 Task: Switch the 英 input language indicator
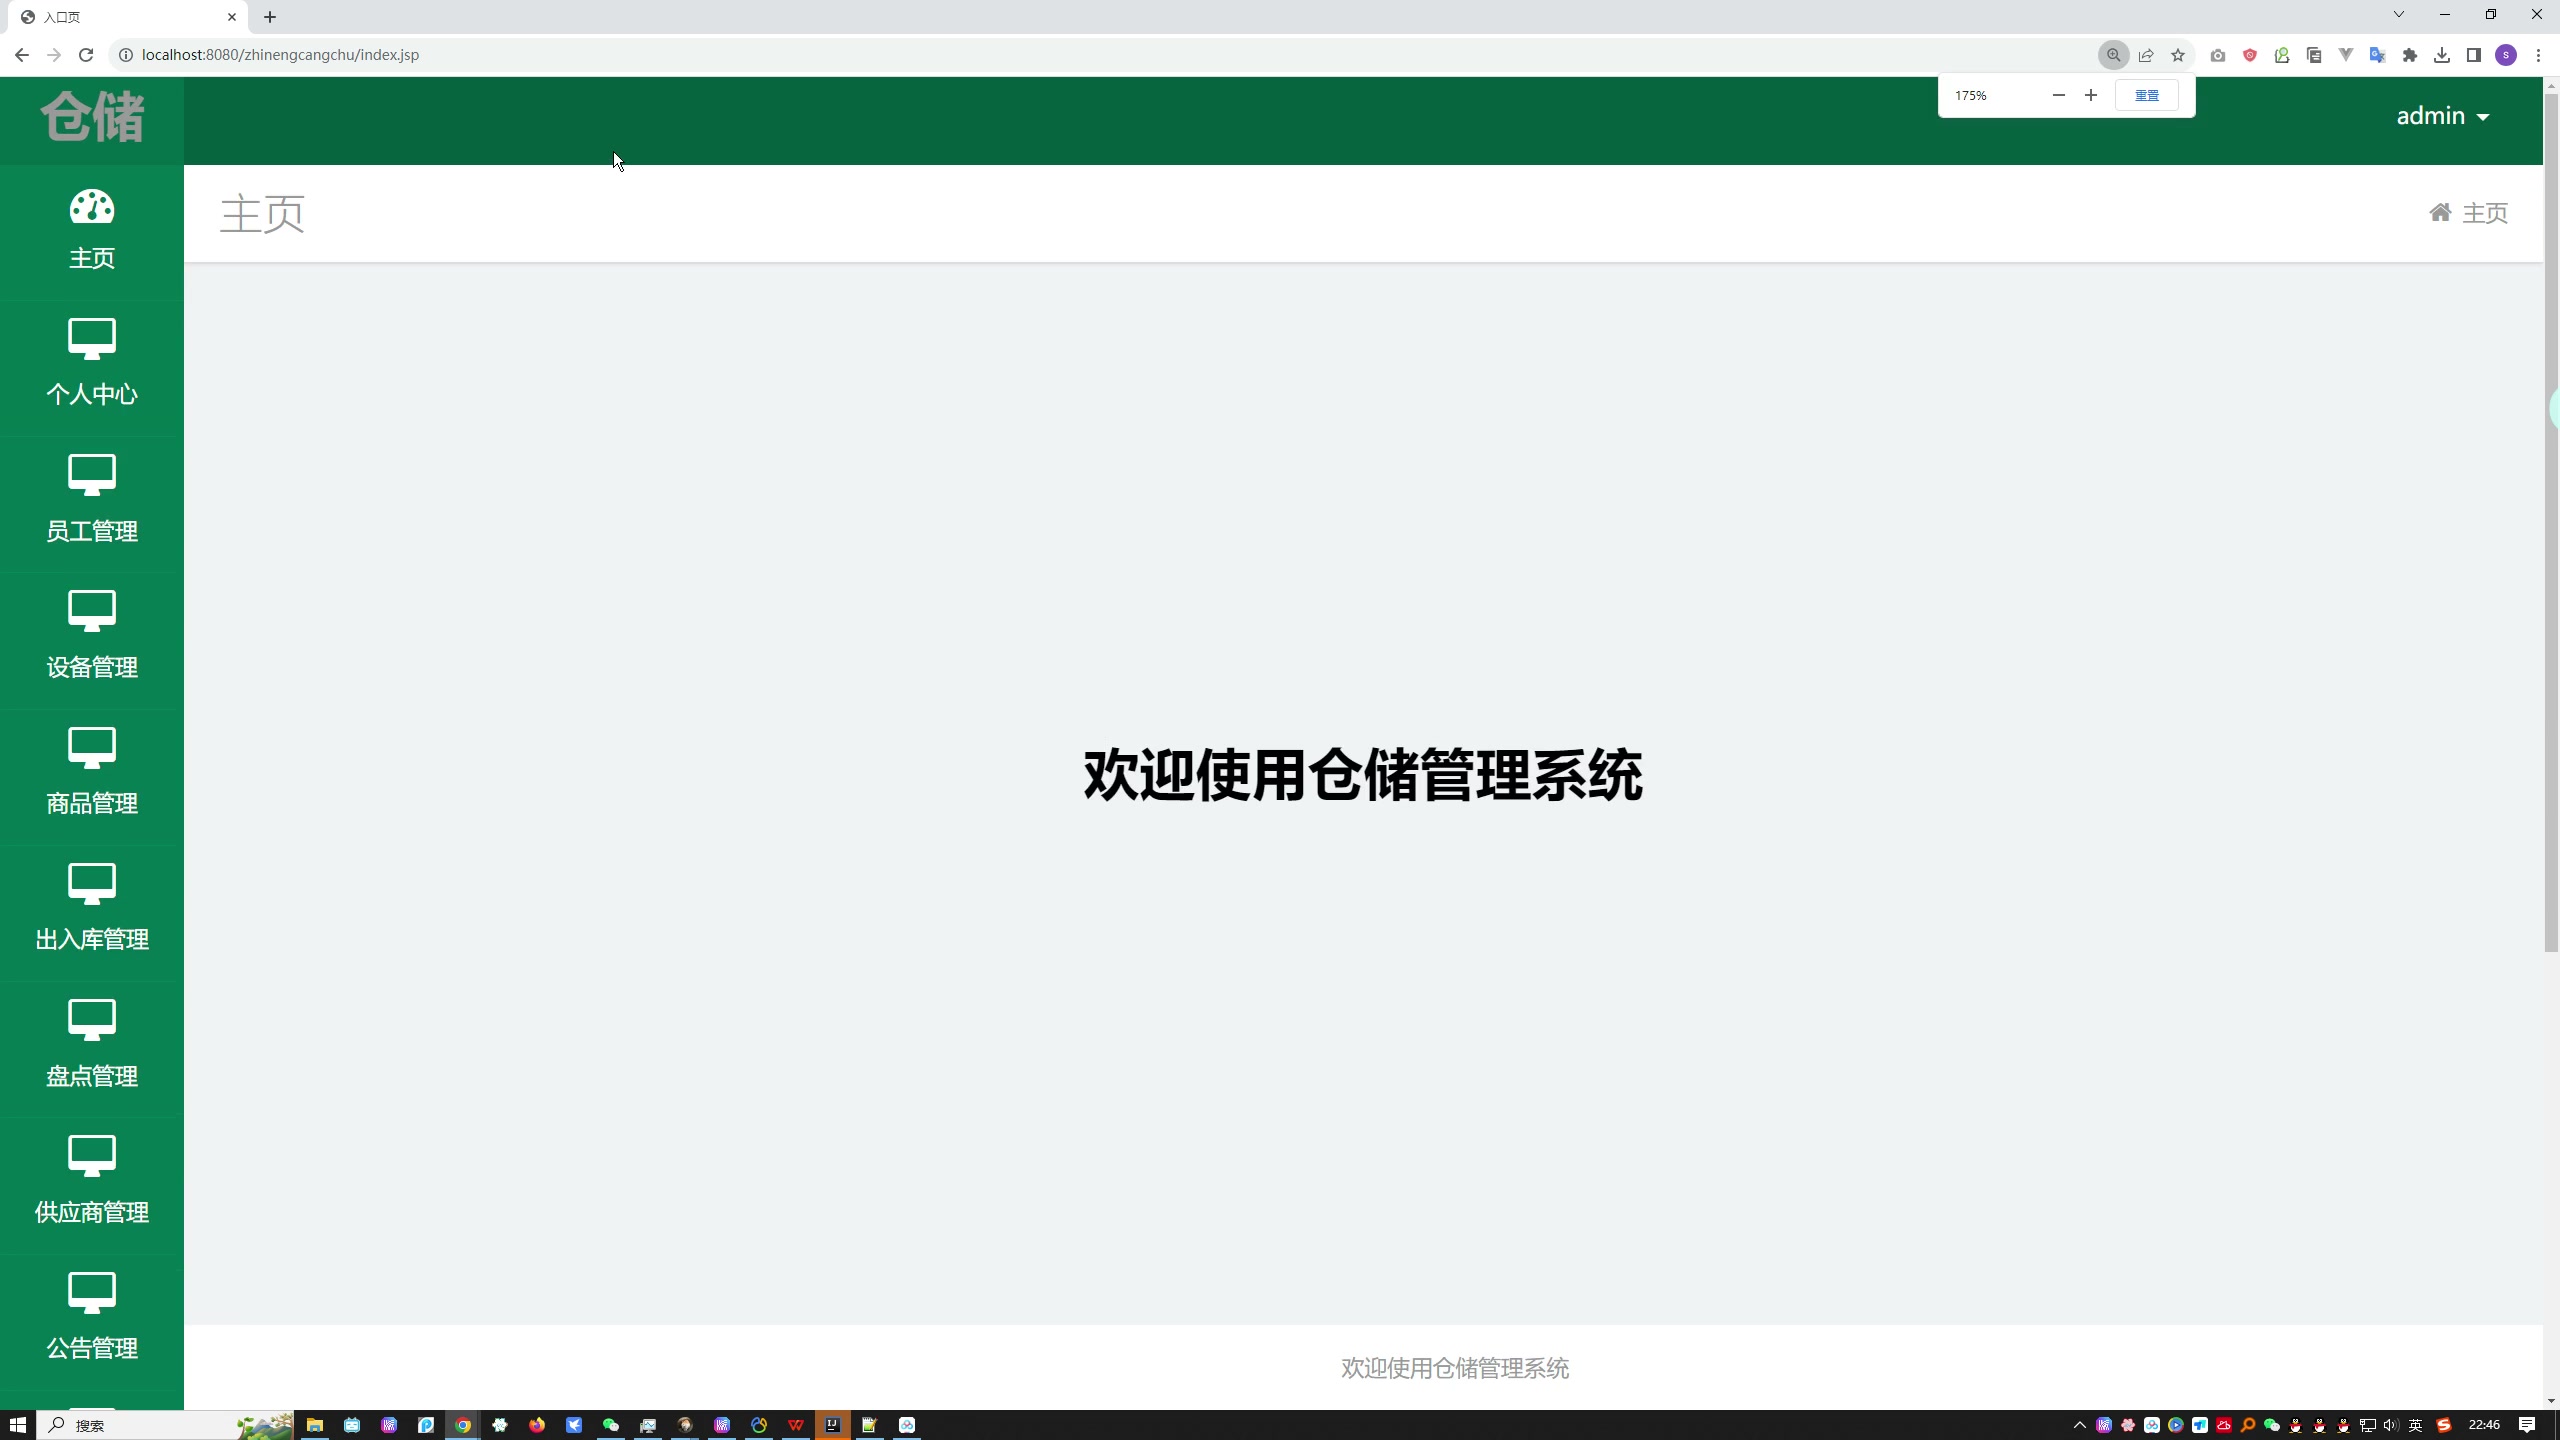[2416, 1425]
